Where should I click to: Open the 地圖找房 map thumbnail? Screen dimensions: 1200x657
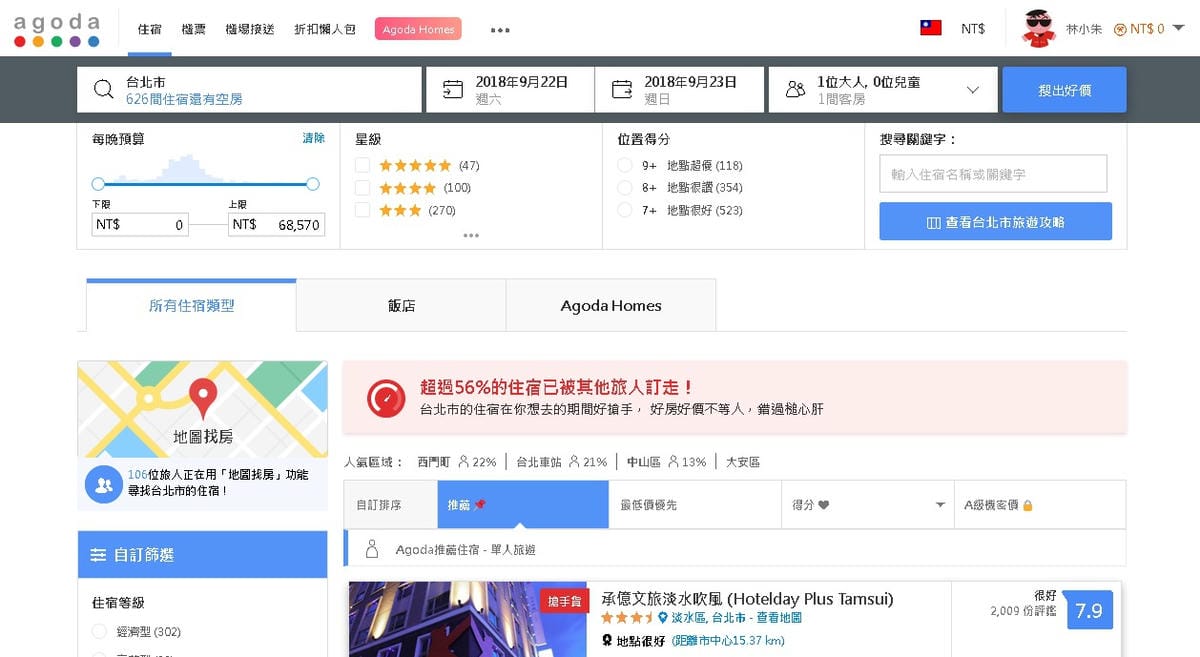click(202, 409)
